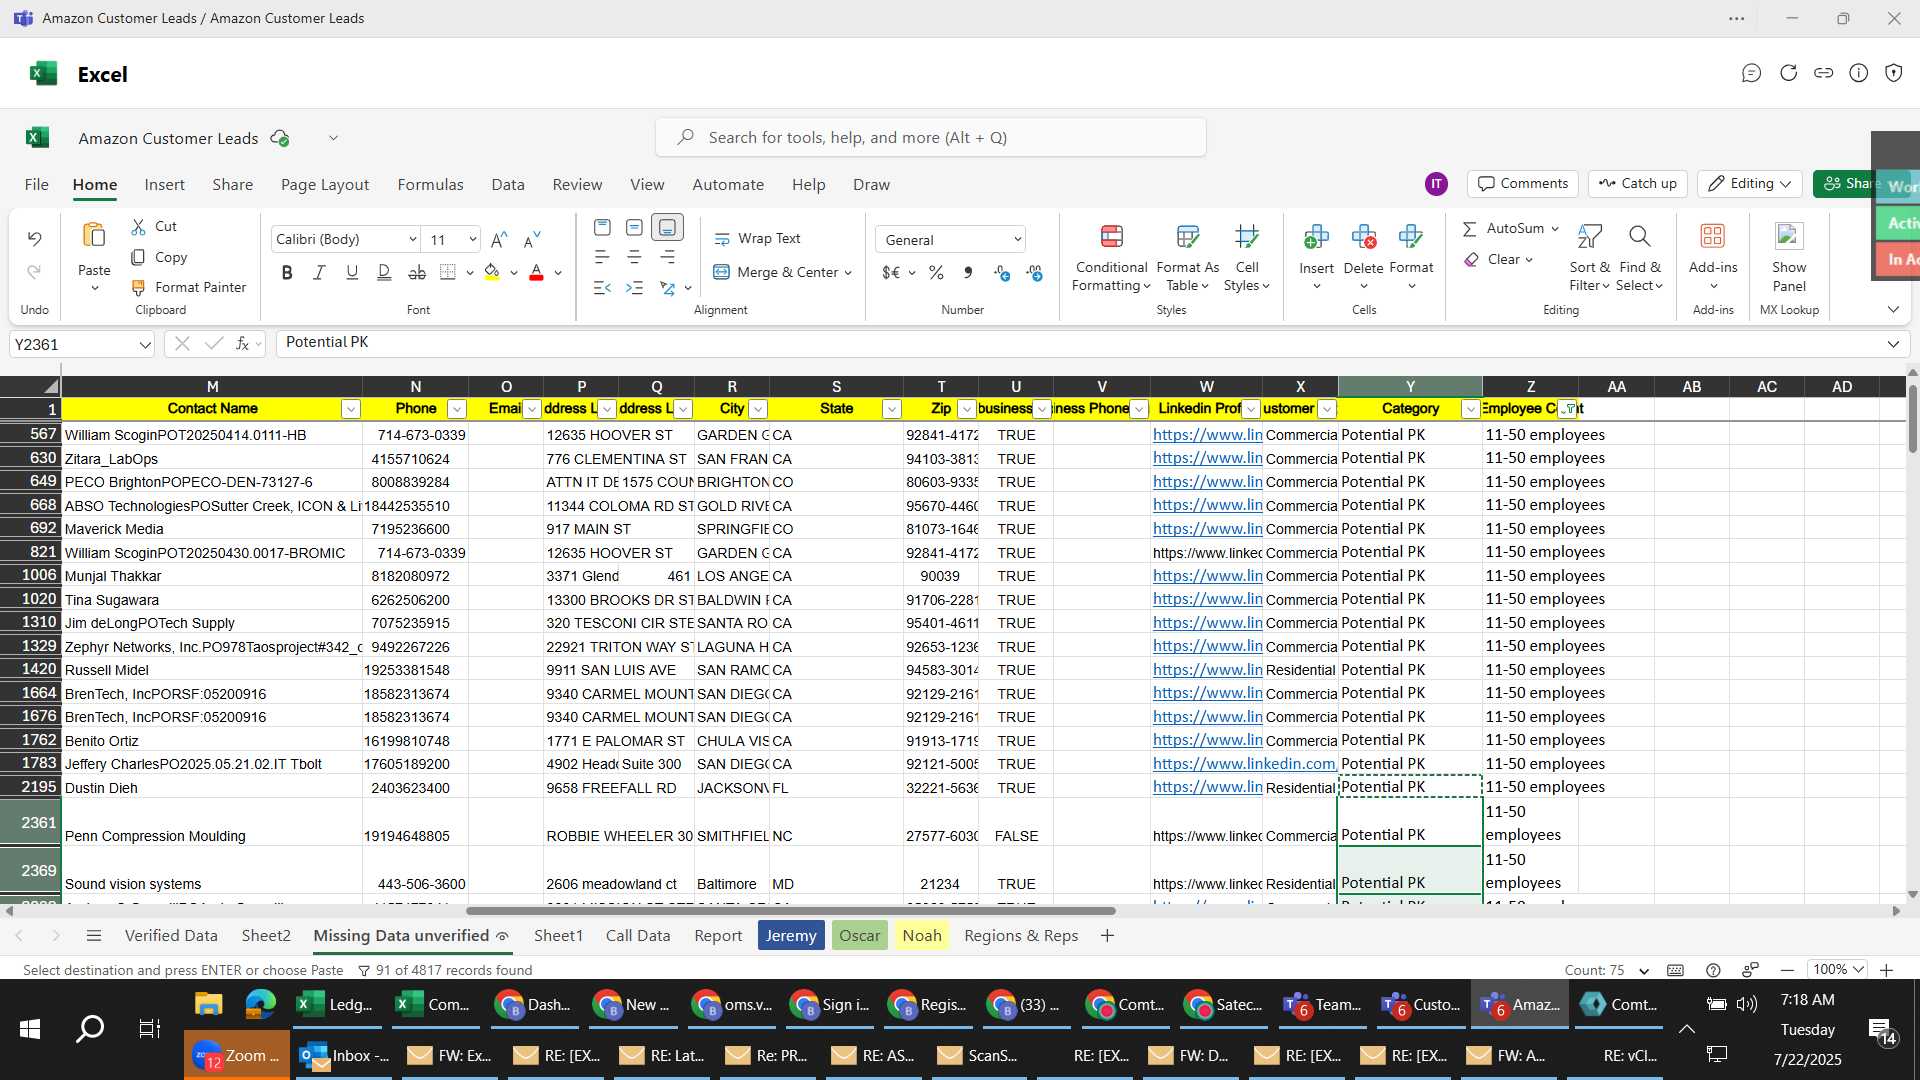Viewport: 1920px width, 1080px height.
Task: Toggle top vertical alignment
Action: [x=602, y=227]
